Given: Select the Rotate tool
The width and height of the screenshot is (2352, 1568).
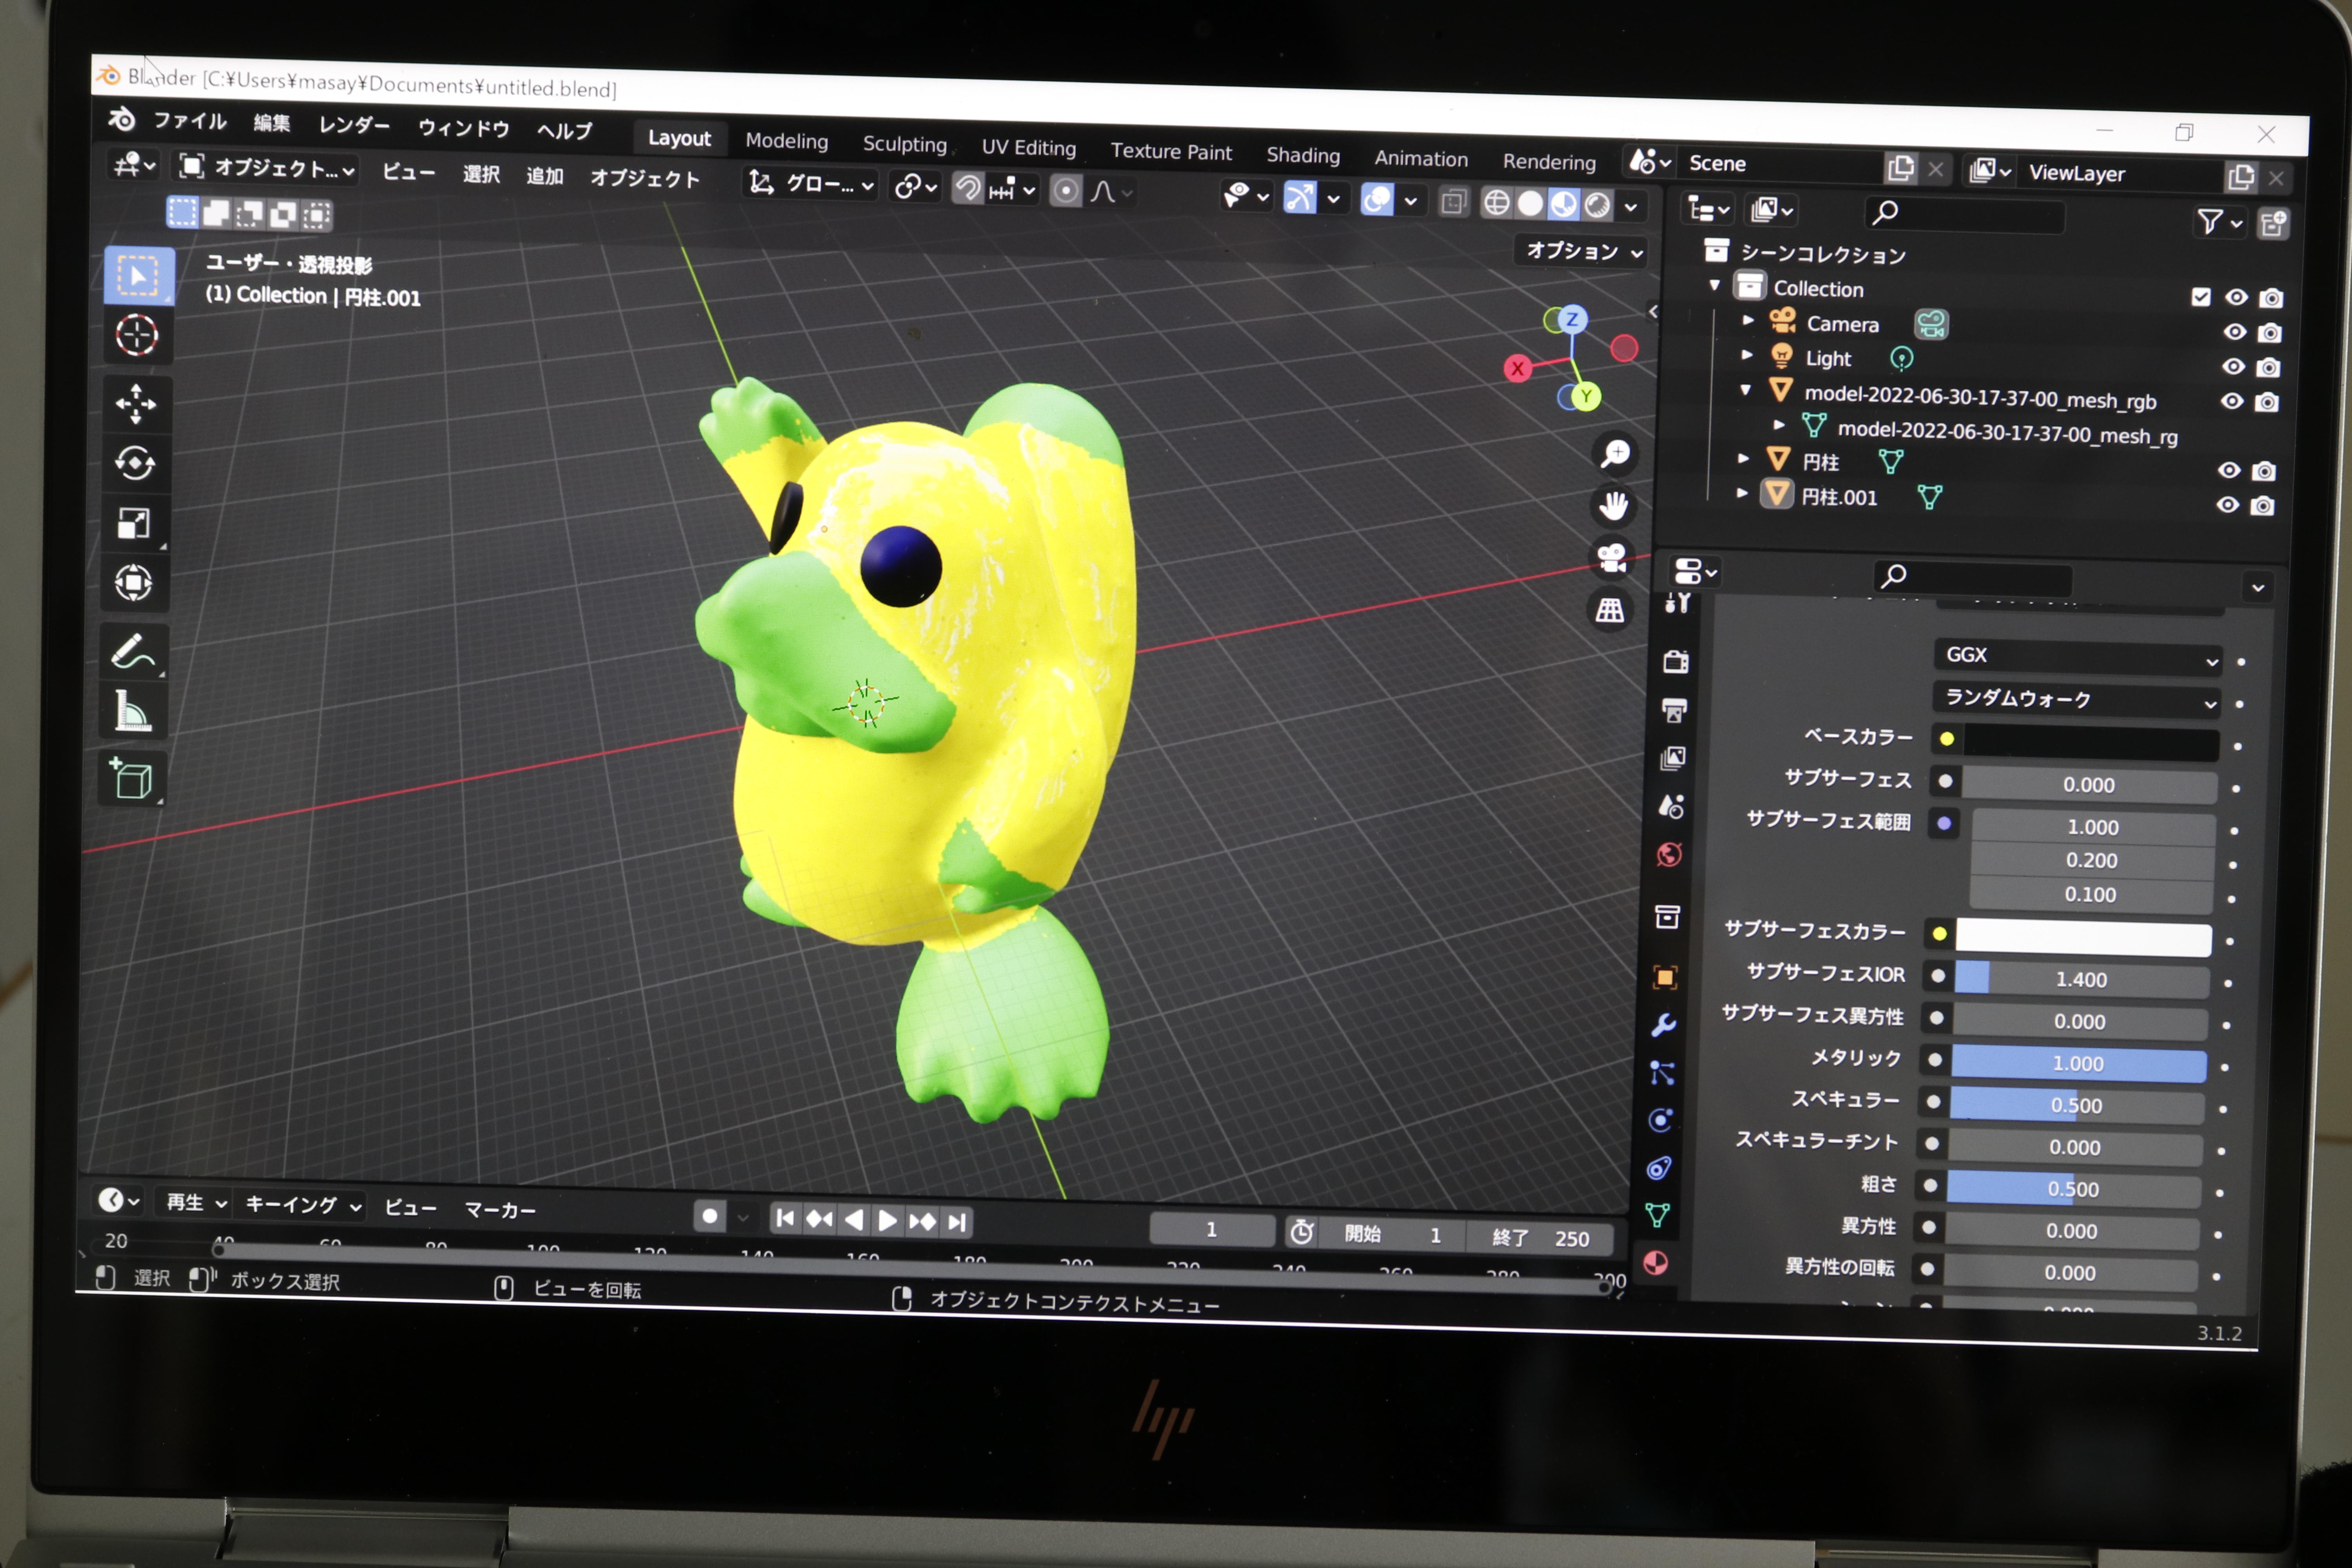Looking at the screenshot, I should [135, 463].
